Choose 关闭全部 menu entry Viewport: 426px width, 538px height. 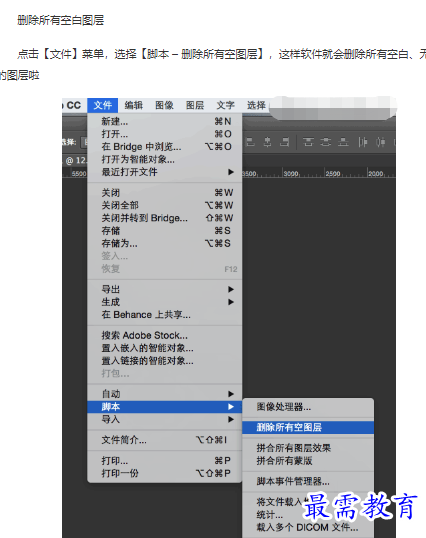pos(165,206)
